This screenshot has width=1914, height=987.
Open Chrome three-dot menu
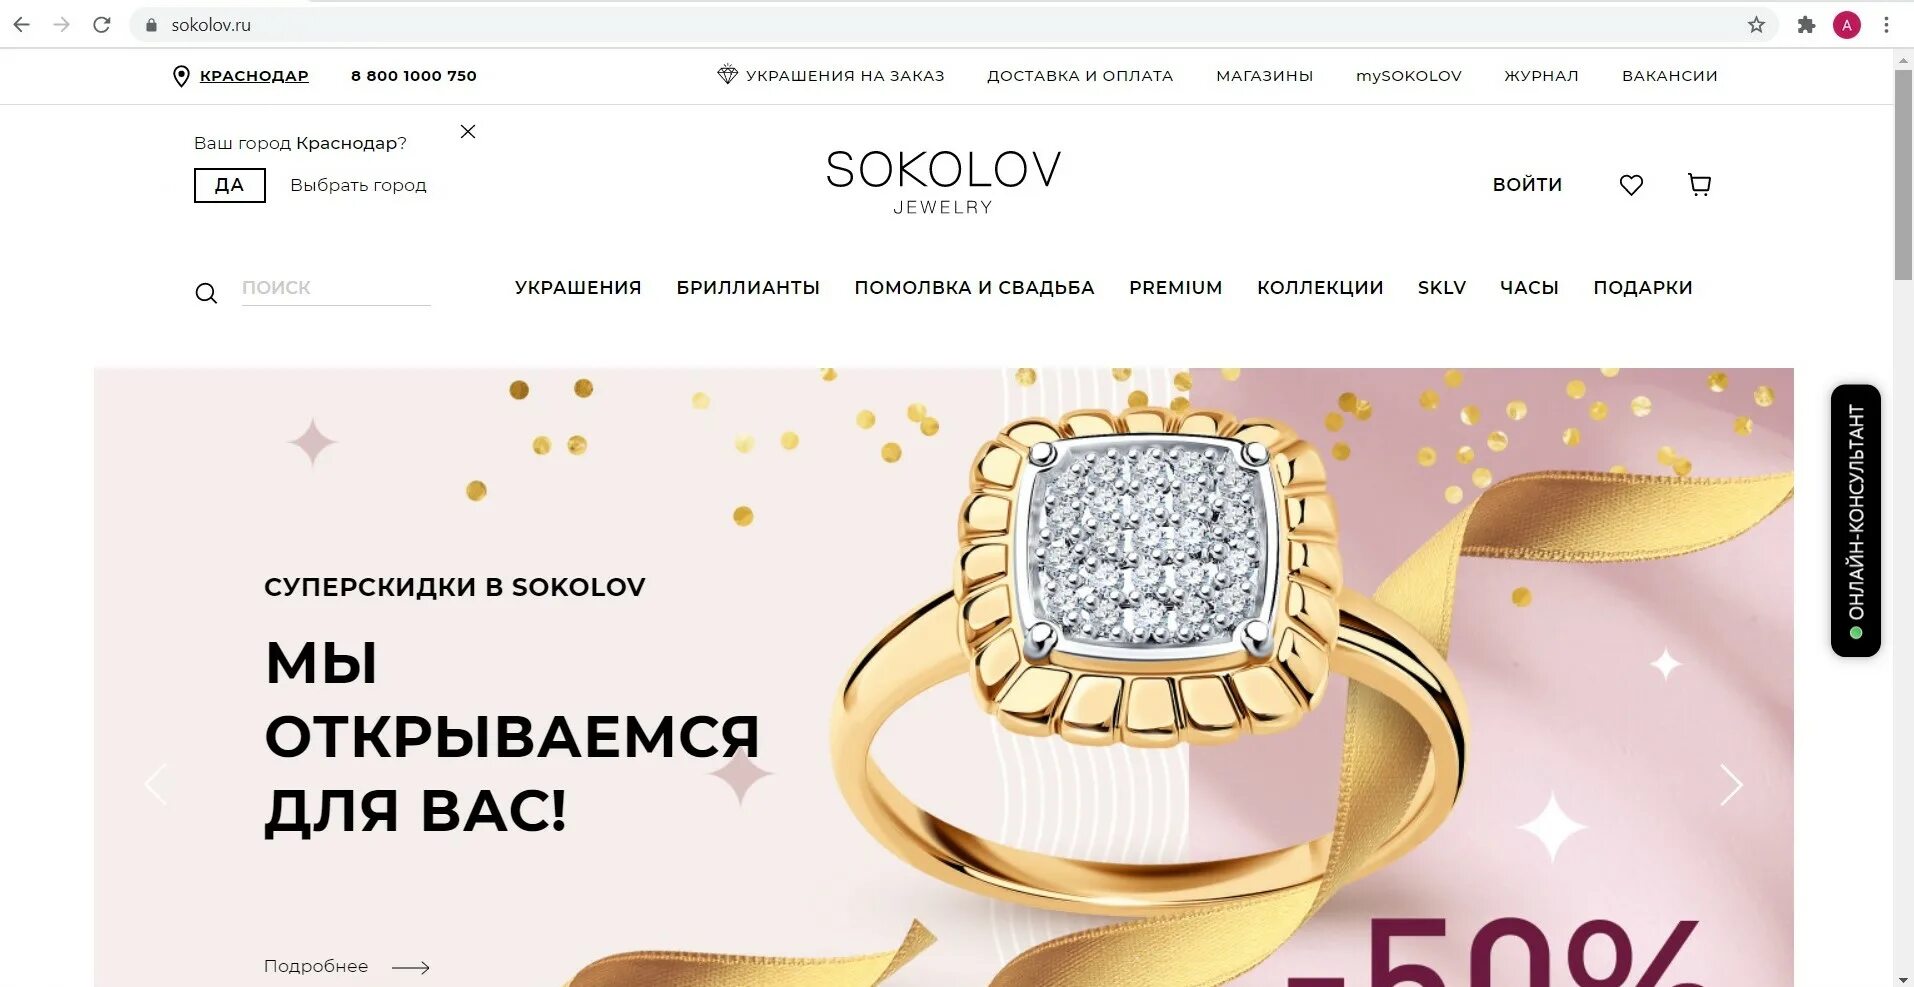click(x=1886, y=25)
